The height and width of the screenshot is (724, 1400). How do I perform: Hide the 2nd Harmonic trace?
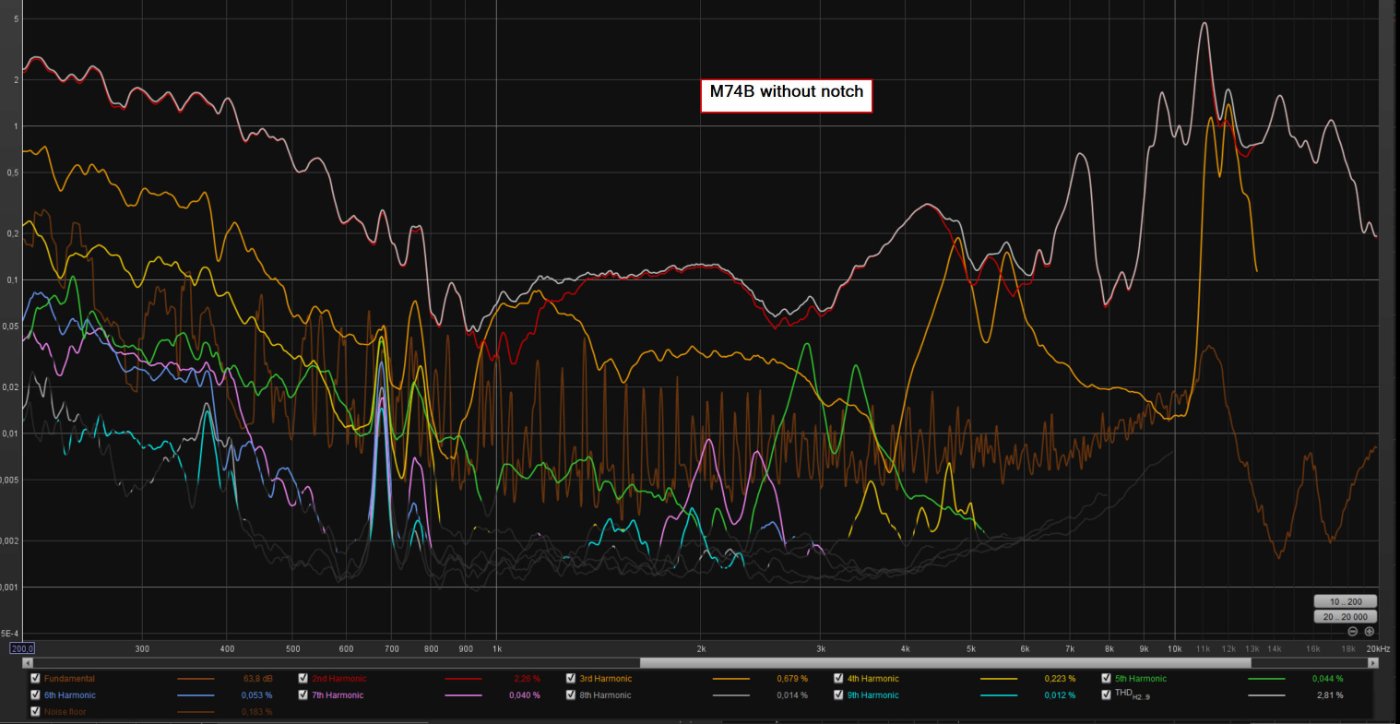click(x=303, y=678)
